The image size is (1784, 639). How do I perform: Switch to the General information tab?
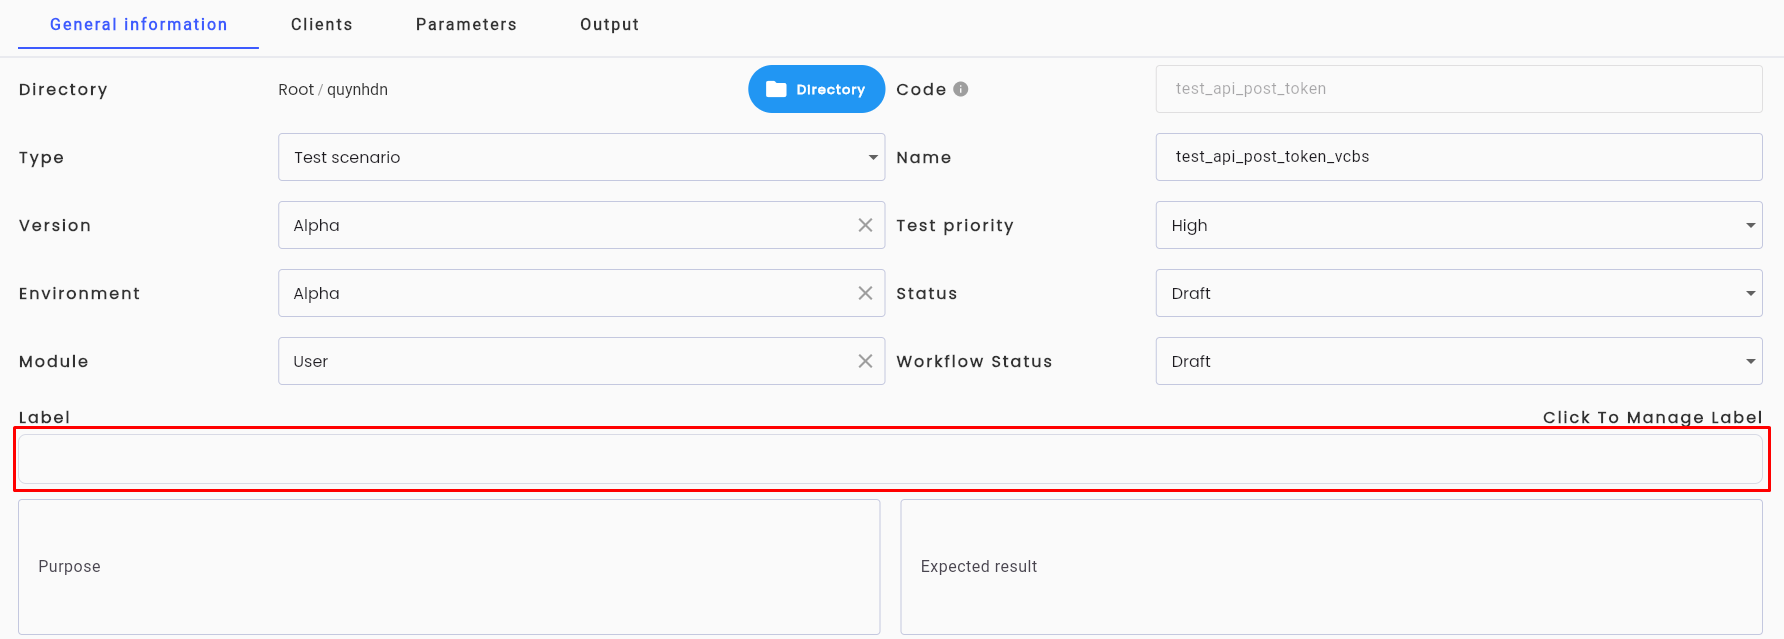(x=139, y=25)
